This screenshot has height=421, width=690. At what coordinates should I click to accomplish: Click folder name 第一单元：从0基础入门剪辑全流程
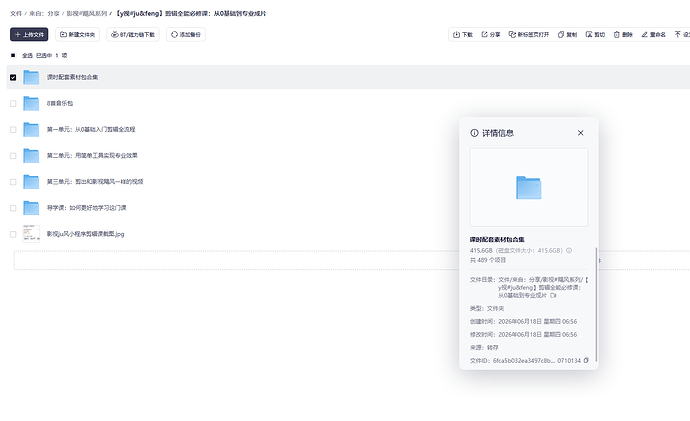91,129
